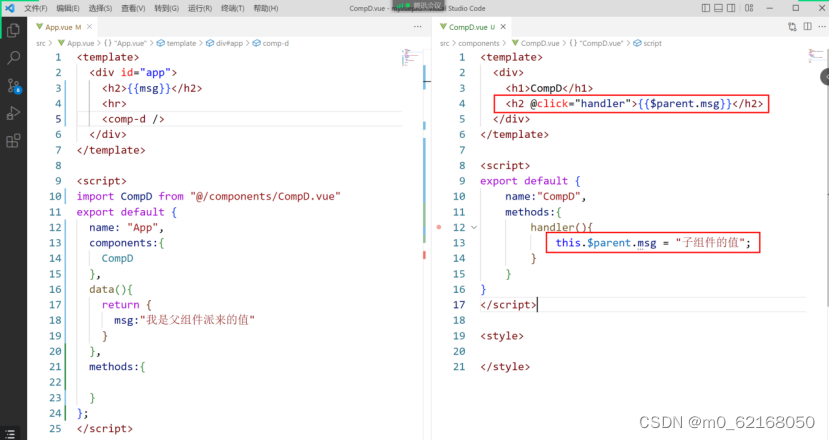Viewport: 830px width, 440px height.
Task: Toggle the secondary side bar layout icon
Action: [731, 8]
